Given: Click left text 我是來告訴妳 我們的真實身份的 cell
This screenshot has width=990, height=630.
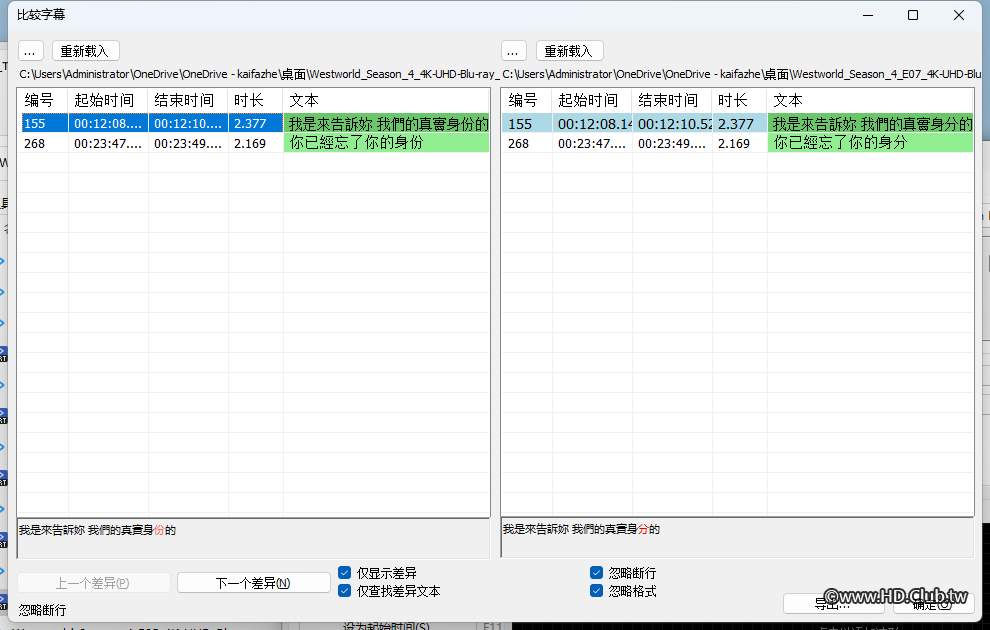Looking at the screenshot, I should coord(386,124).
